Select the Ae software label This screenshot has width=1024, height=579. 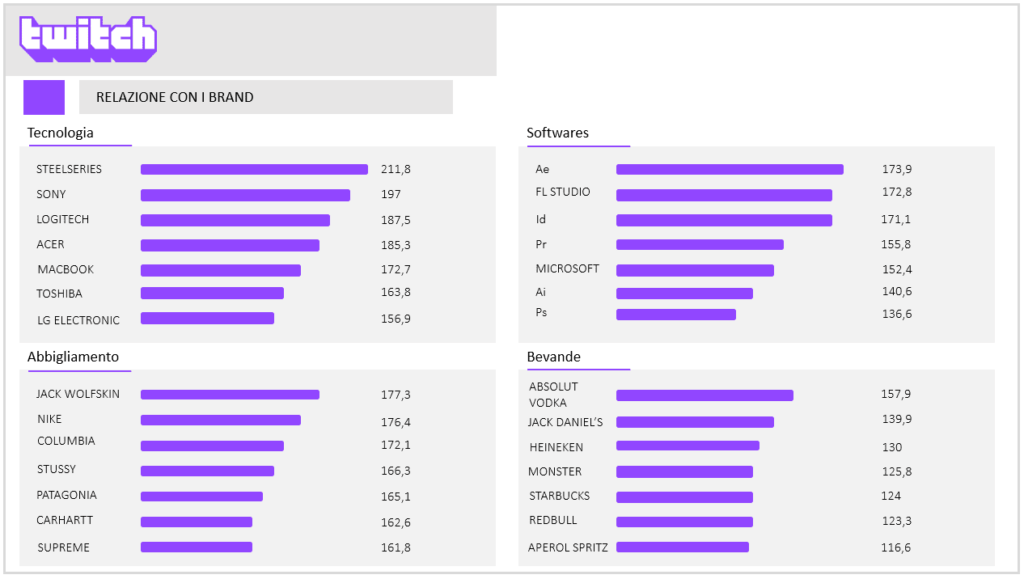tap(543, 169)
